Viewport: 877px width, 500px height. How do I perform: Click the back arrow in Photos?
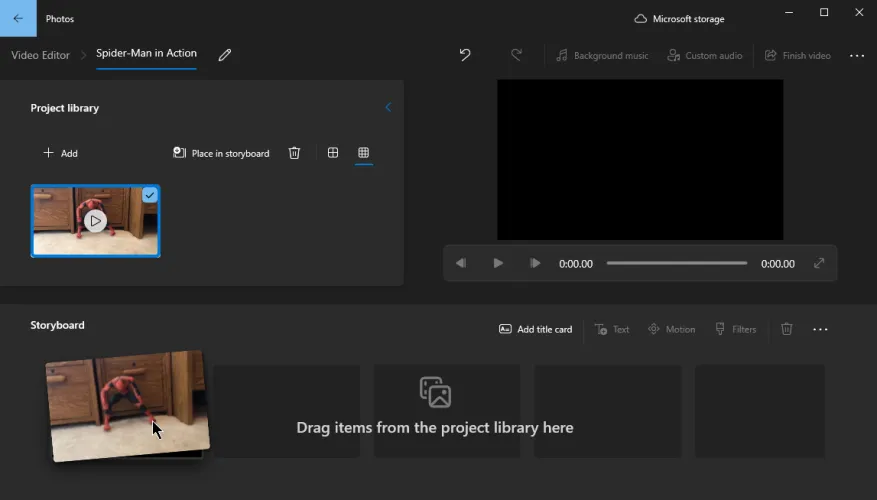coord(18,18)
